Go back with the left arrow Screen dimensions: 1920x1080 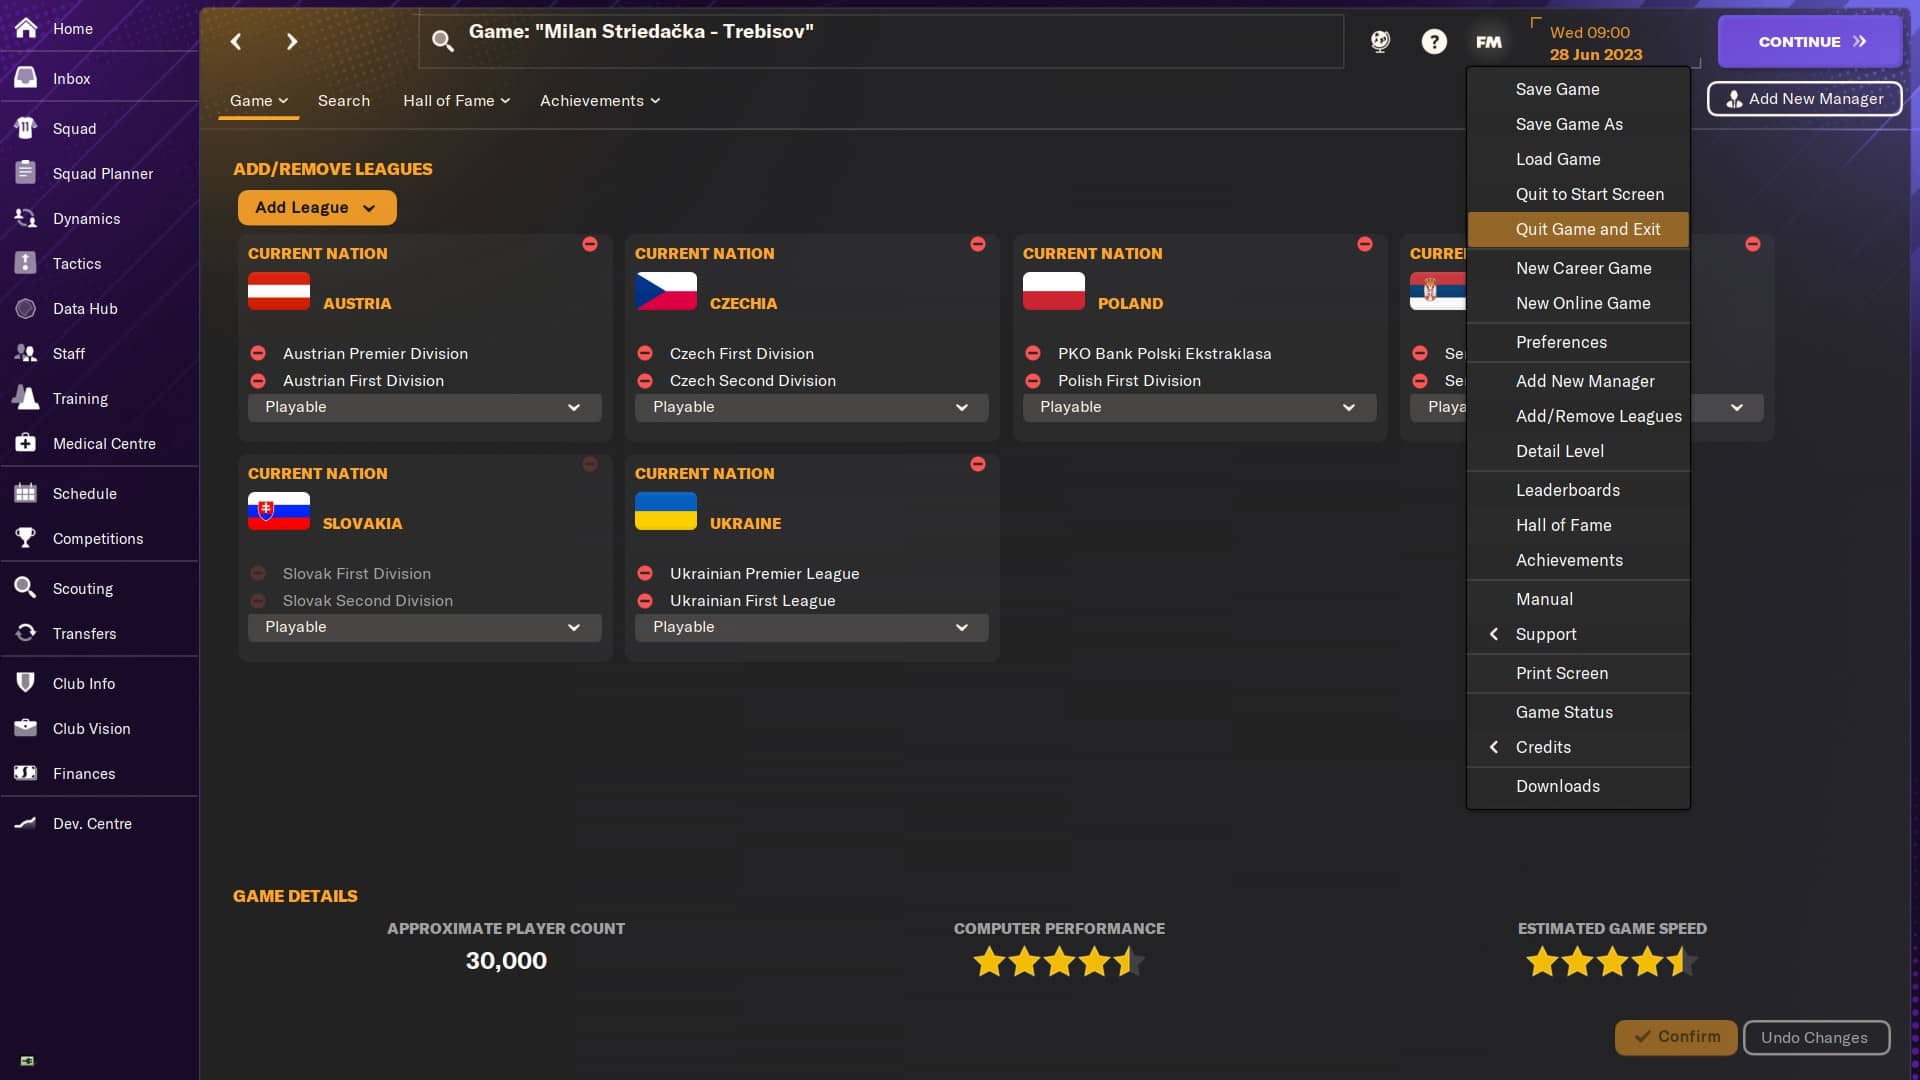click(236, 41)
